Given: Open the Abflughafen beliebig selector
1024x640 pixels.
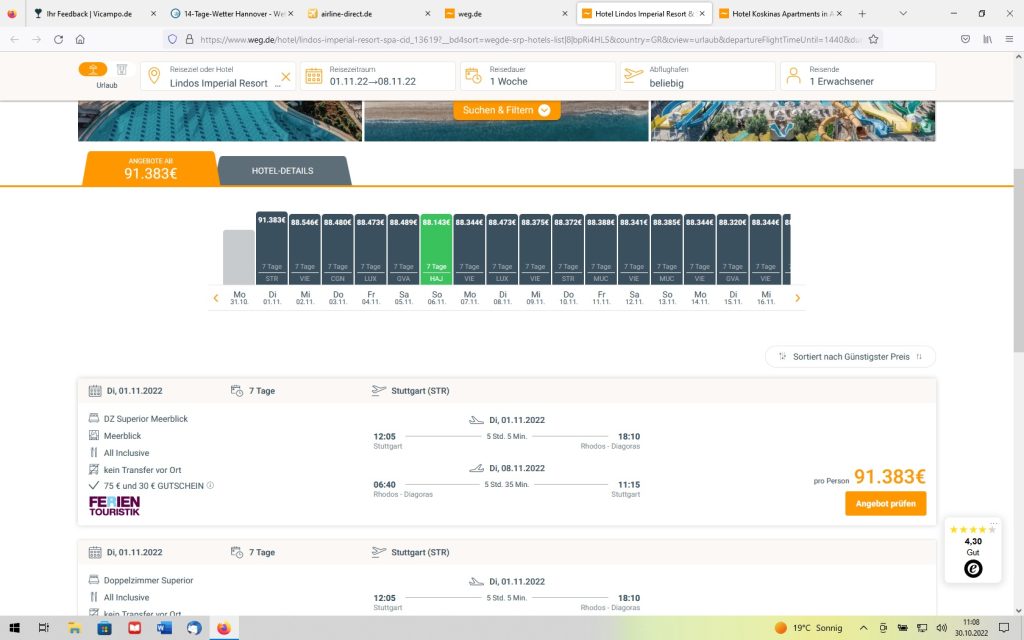Looking at the screenshot, I should [x=697, y=76].
